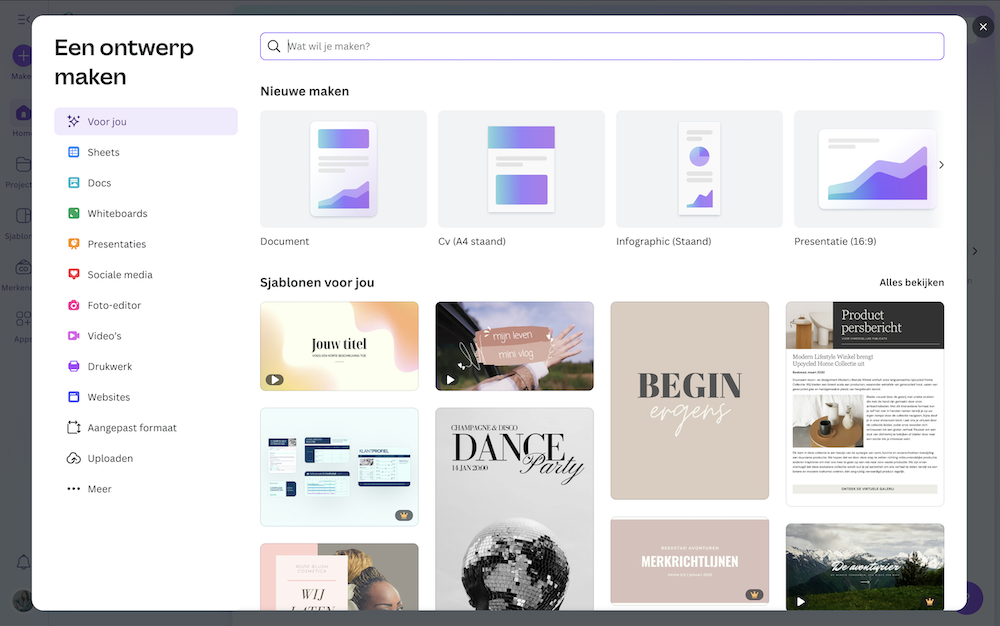Click the Sheets icon in sidebar
This screenshot has height=626, width=1000.
point(73,152)
